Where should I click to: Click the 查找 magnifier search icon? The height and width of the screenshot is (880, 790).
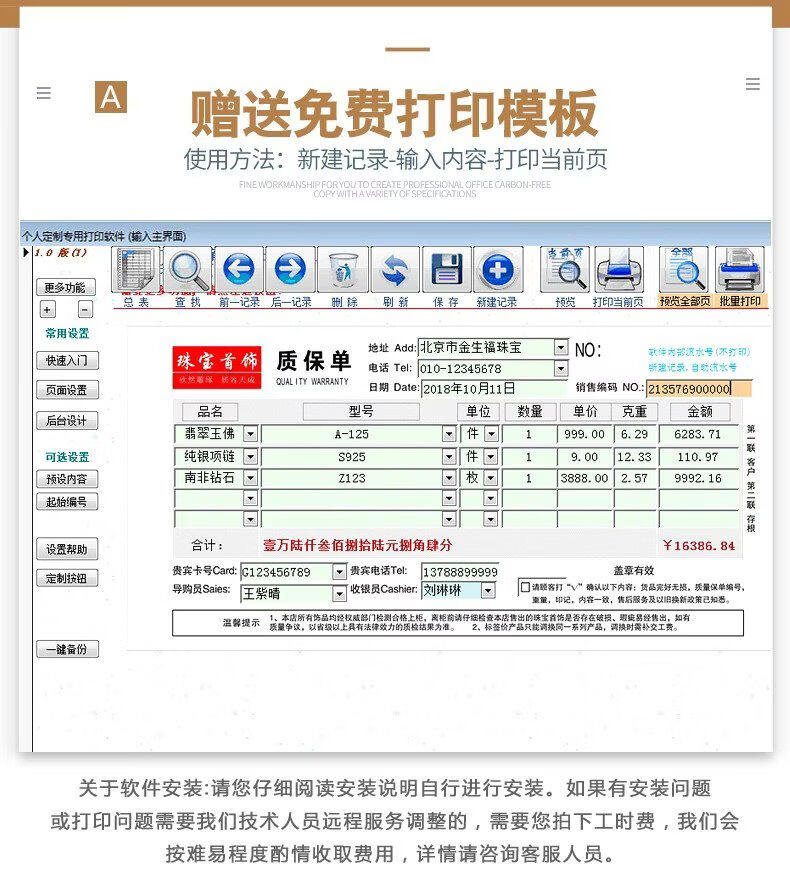point(188,270)
